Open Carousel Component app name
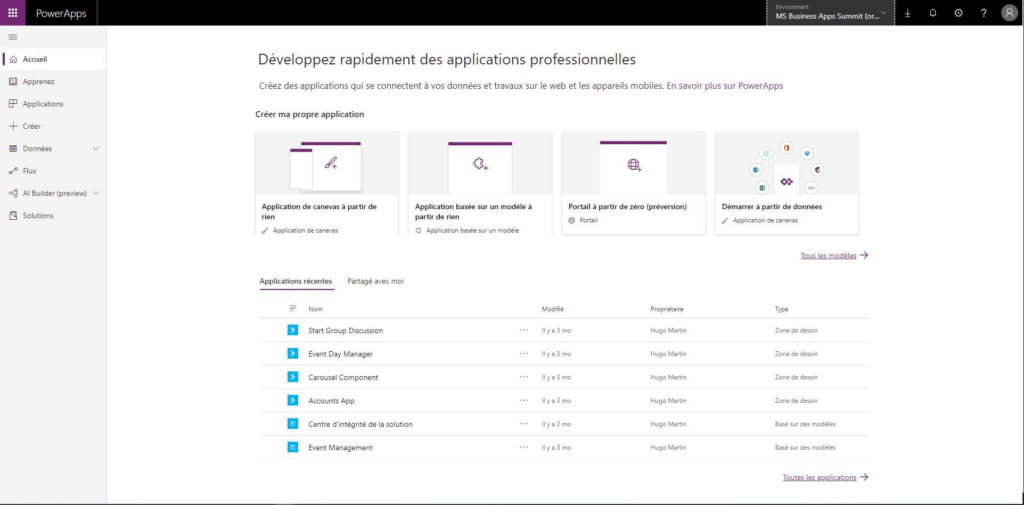The width and height of the screenshot is (1024, 505). [x=343, y=378]
